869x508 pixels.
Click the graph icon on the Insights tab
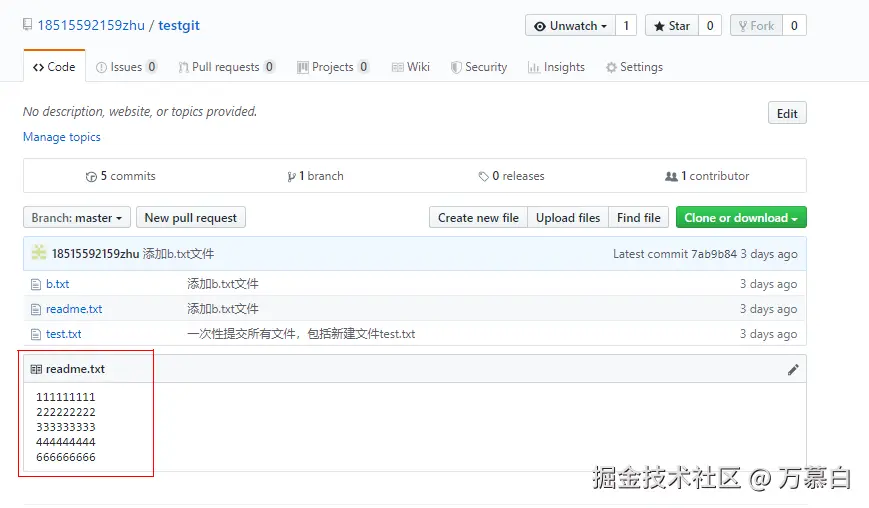tap(533, 68)
